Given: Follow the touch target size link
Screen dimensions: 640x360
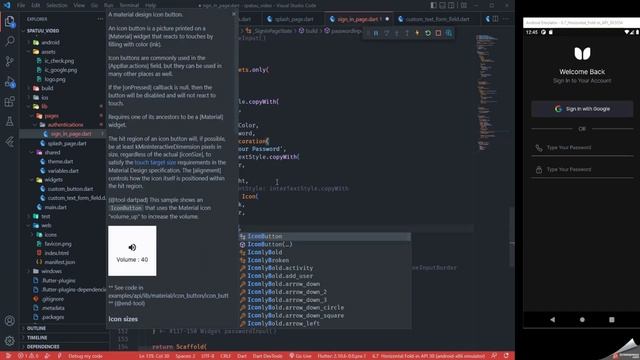Looking at the screenshot, I should [x=155, y=162].
